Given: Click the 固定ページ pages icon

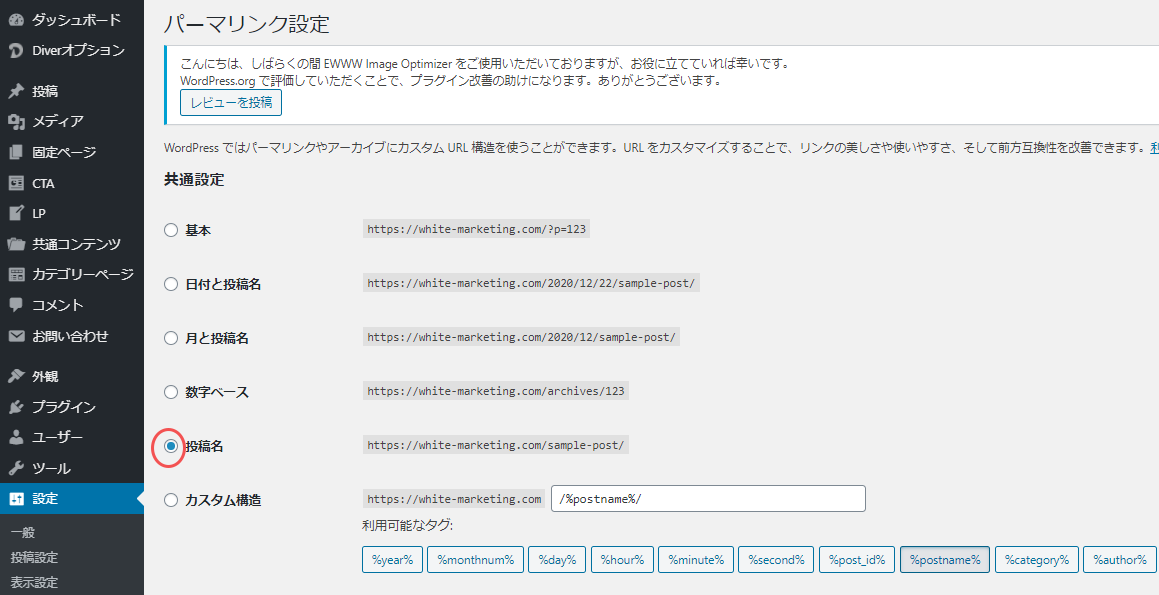Looking at the screenshot, I should coord(16,152).
